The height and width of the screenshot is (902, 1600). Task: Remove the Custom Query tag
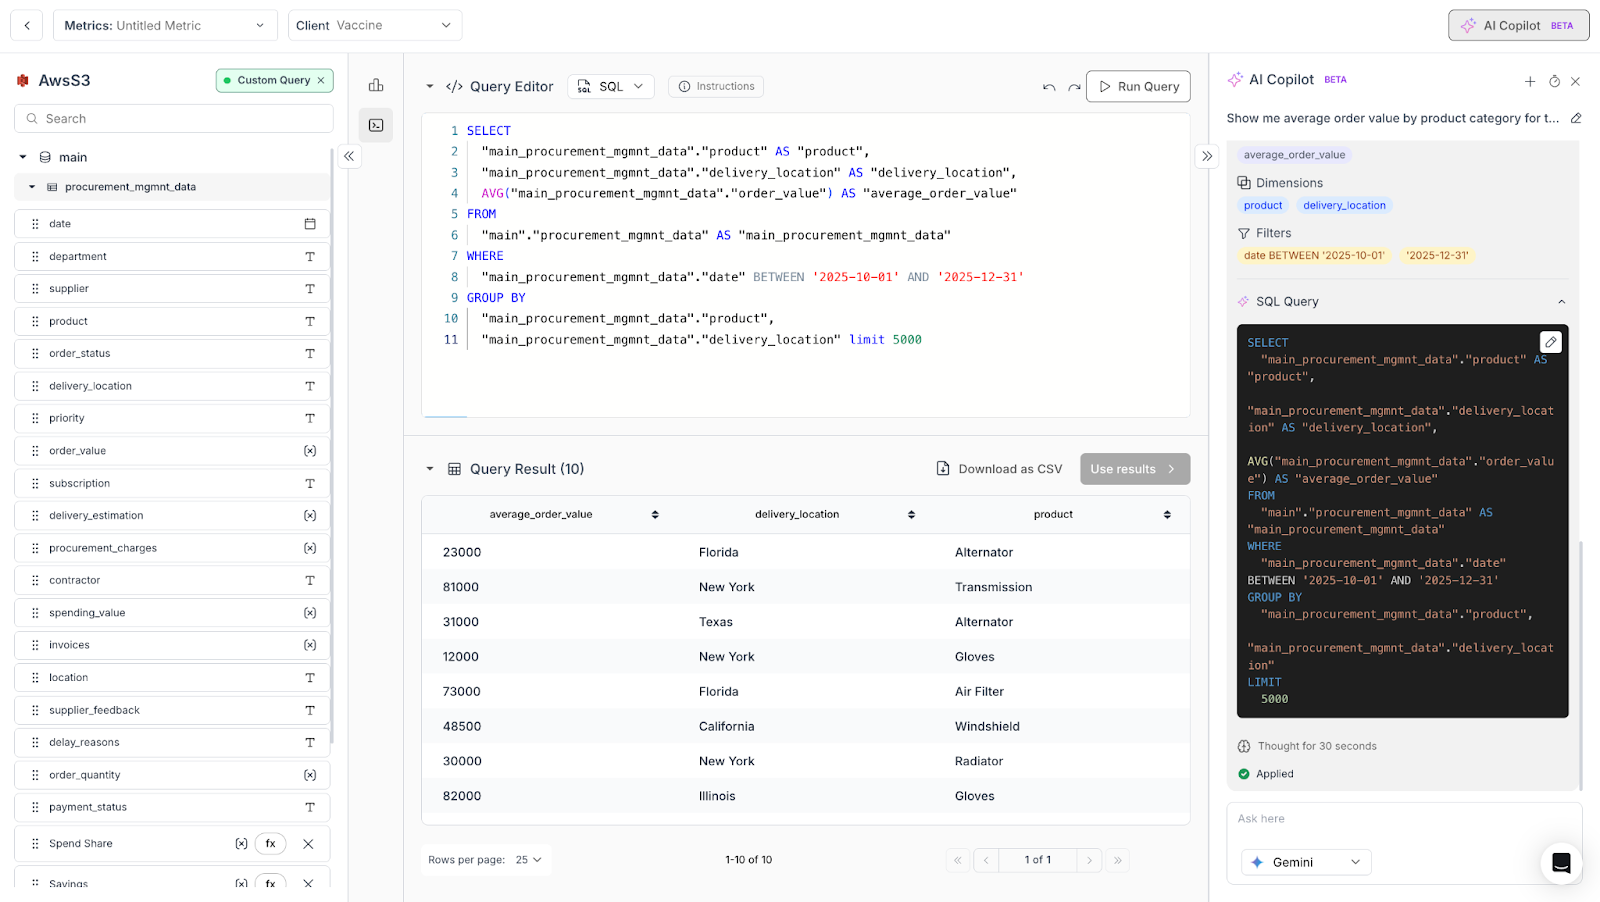(x=321, y=80)
